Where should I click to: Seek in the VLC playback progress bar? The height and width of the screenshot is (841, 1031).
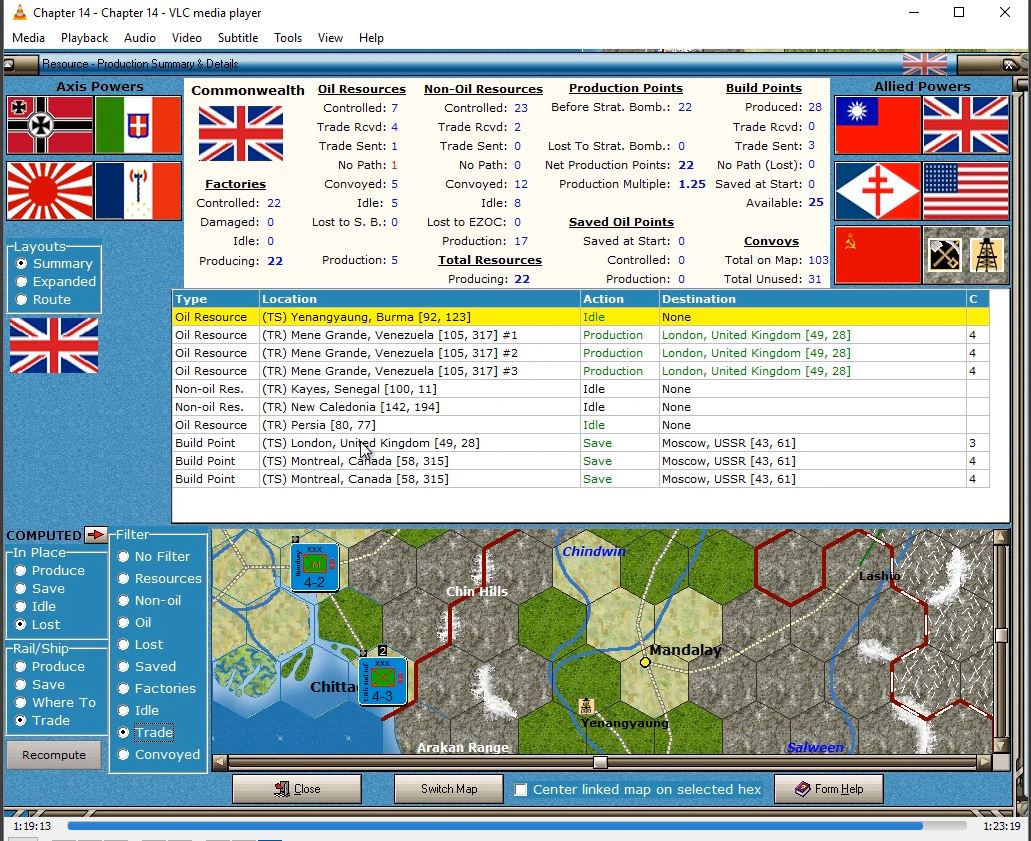click(x=516, y=826)
